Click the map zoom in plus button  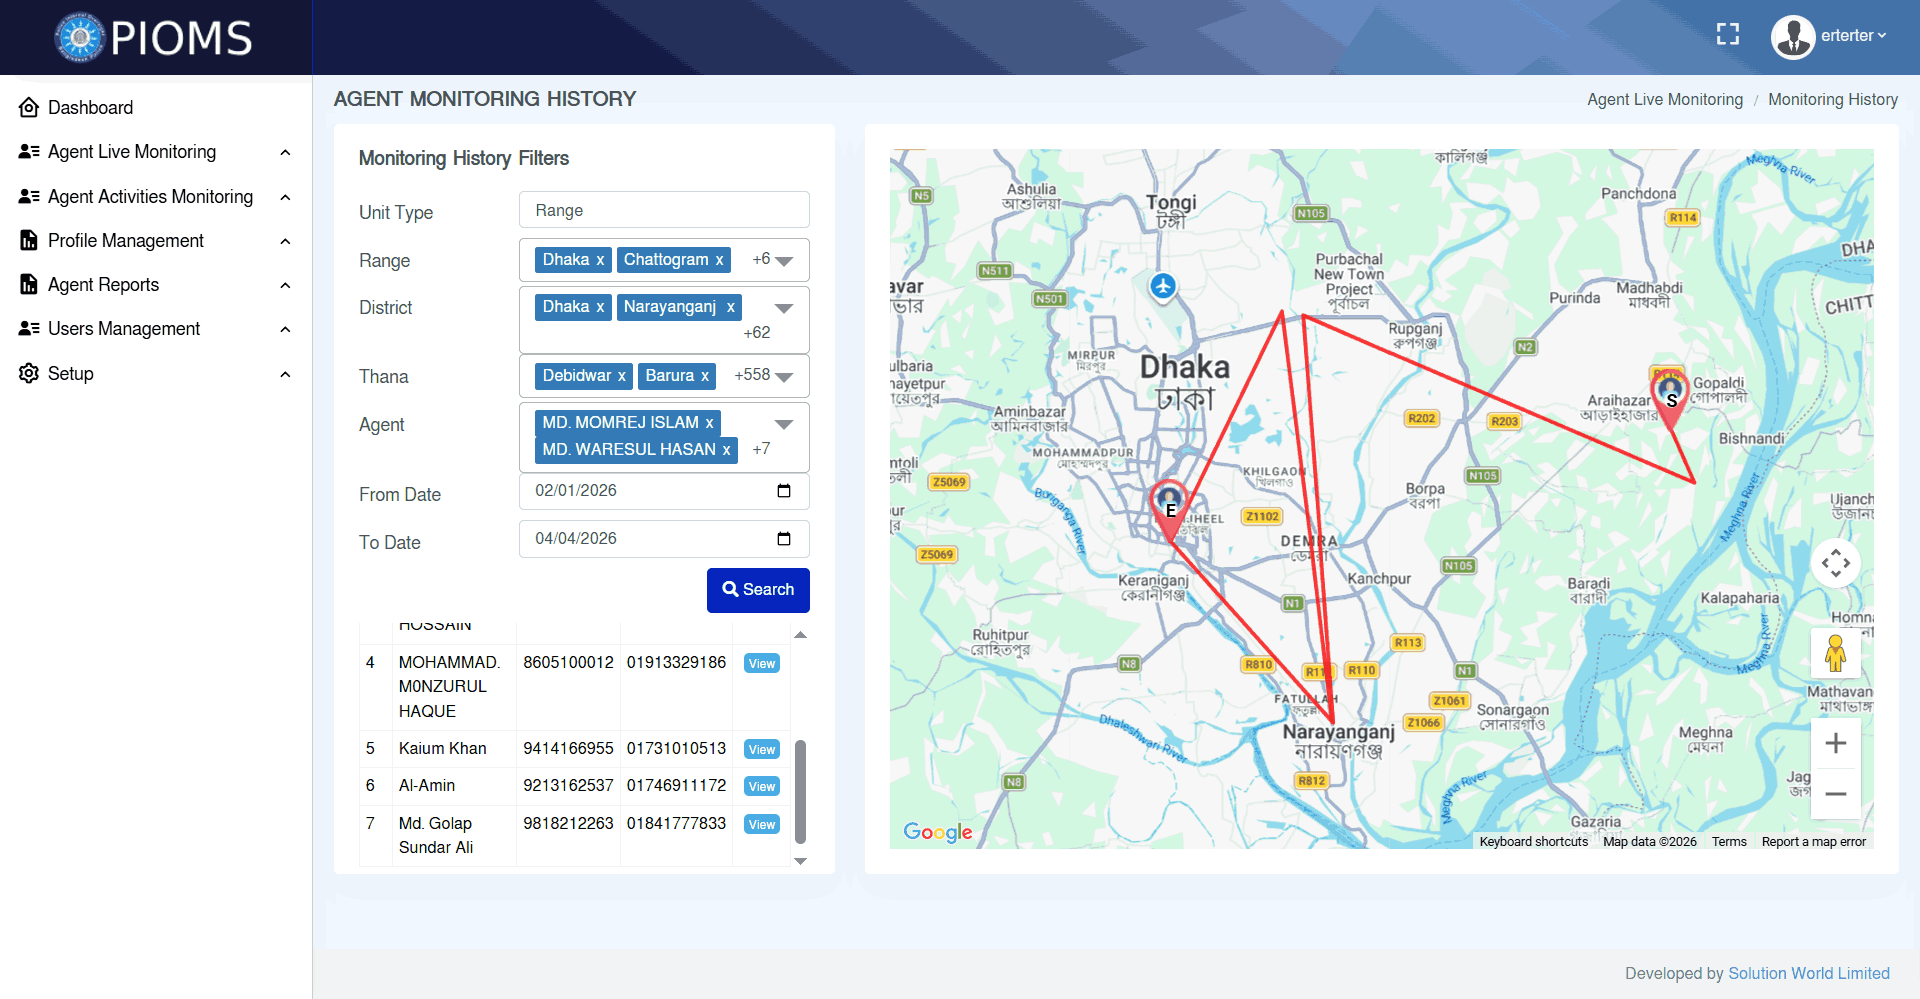(1835, 743)
